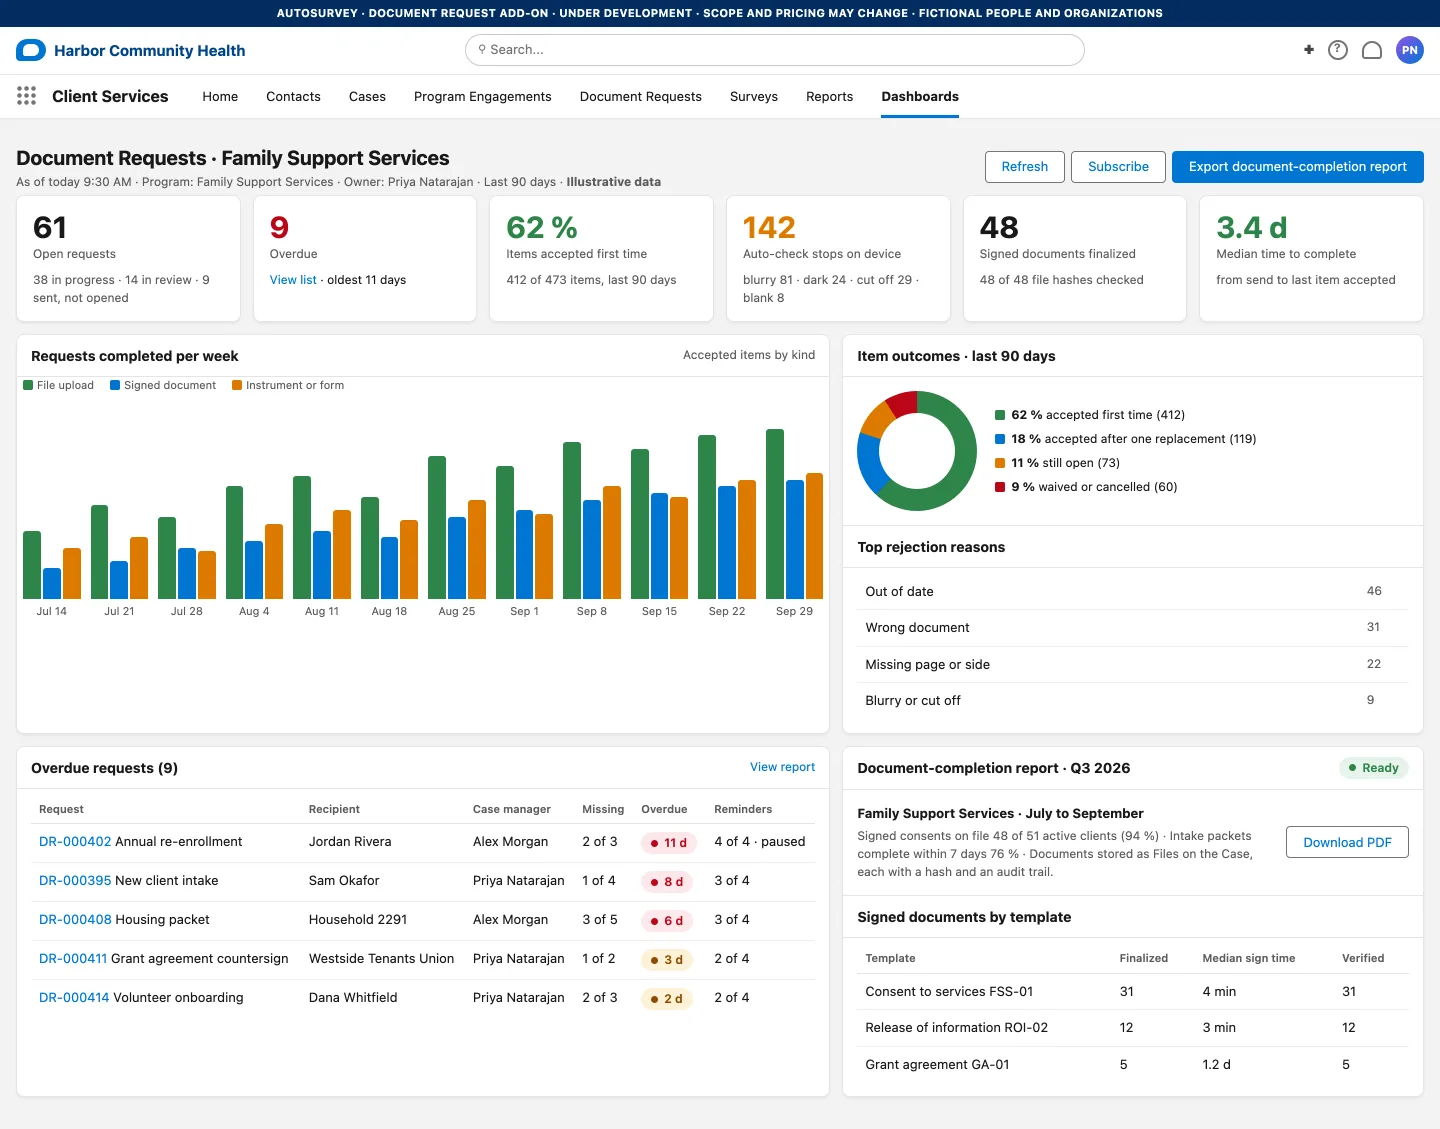
Task: Open the Document Requests tab
Action: (x=641, y=97)
